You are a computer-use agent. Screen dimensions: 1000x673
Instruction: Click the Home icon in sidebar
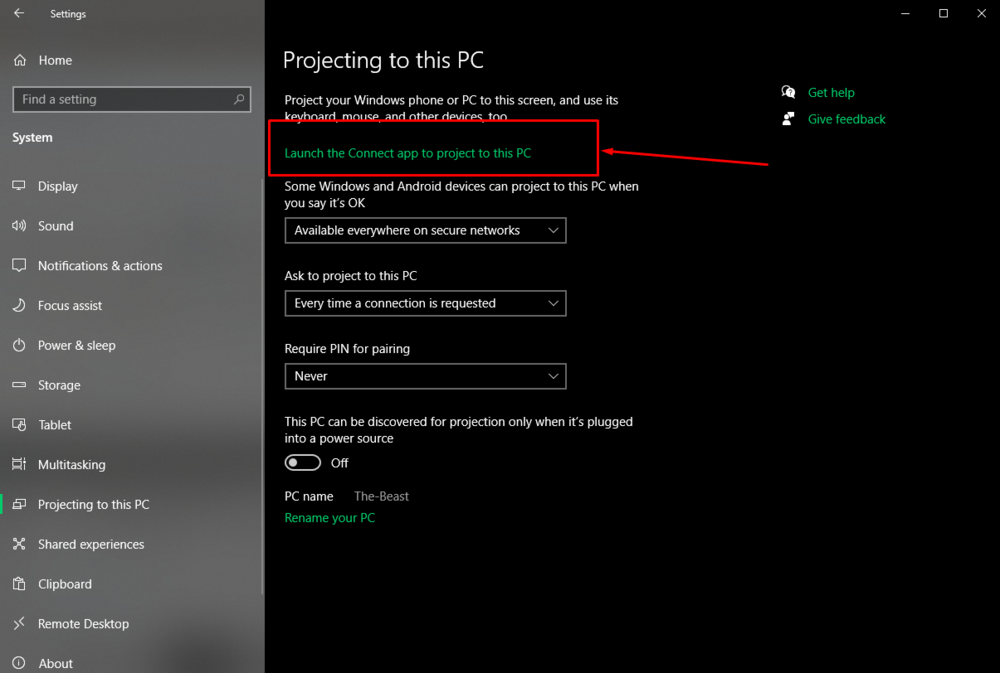[x=20, y=60]
